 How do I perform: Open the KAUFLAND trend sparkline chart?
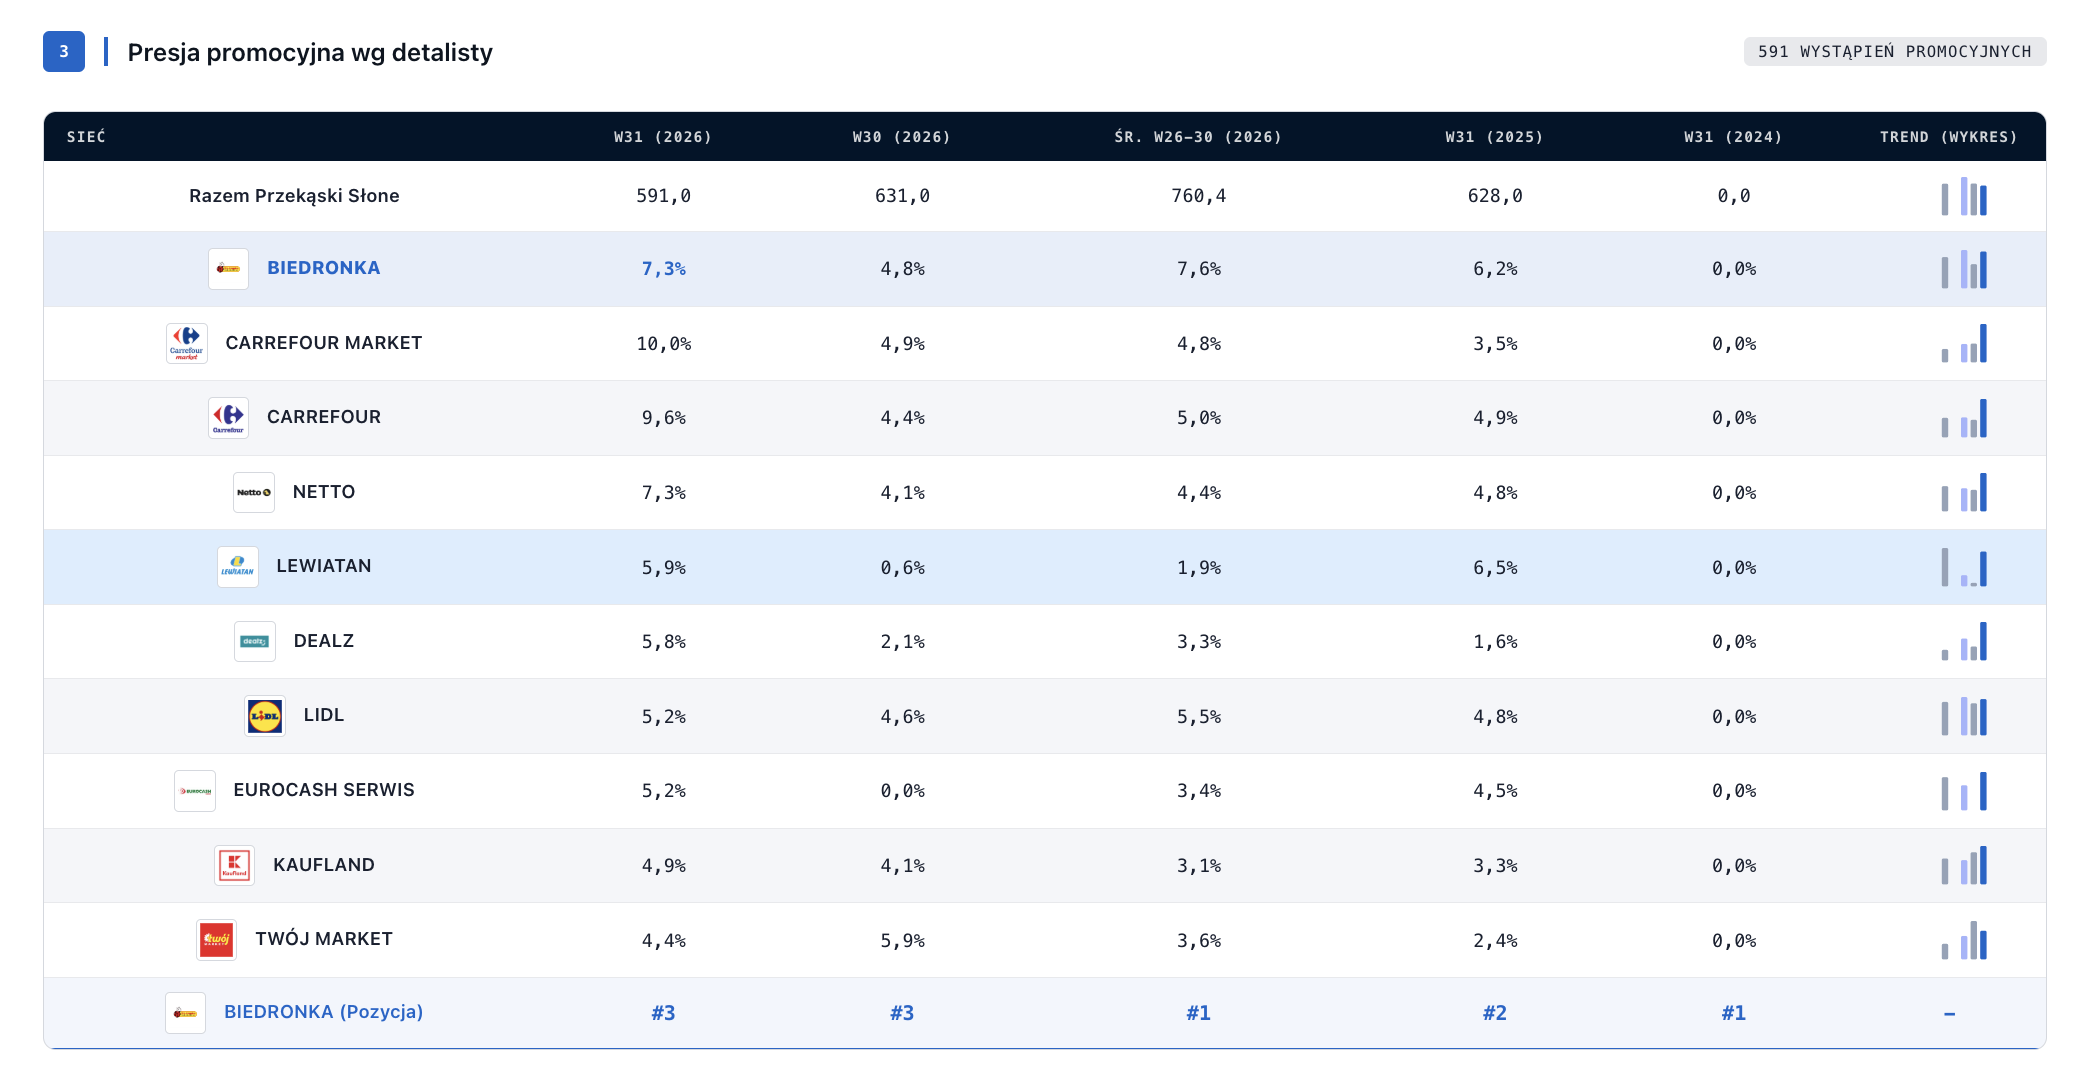click(1964, 865)
